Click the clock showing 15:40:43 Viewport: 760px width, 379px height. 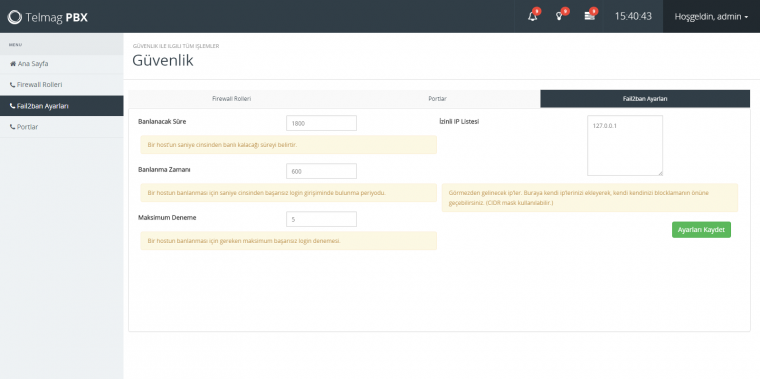tap(633, 16)
